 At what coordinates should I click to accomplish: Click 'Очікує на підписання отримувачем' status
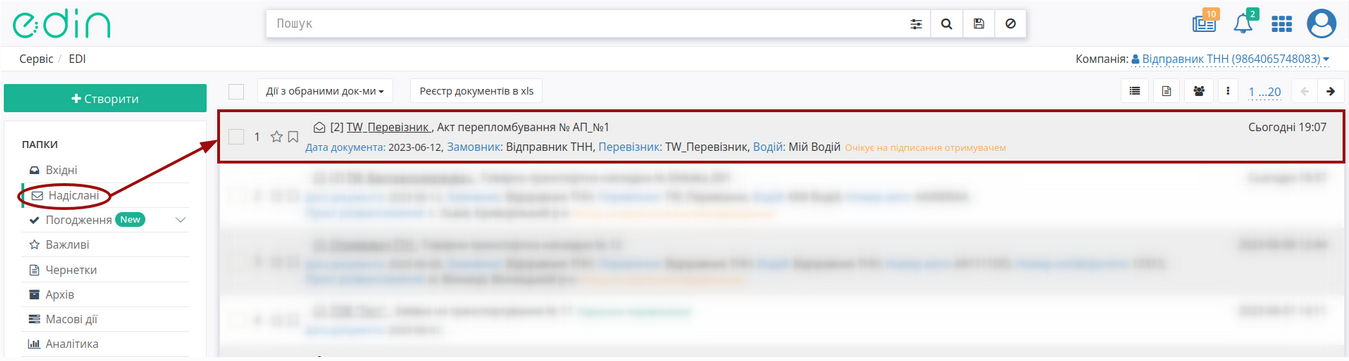pyautogui.click(x=925, y=147)
